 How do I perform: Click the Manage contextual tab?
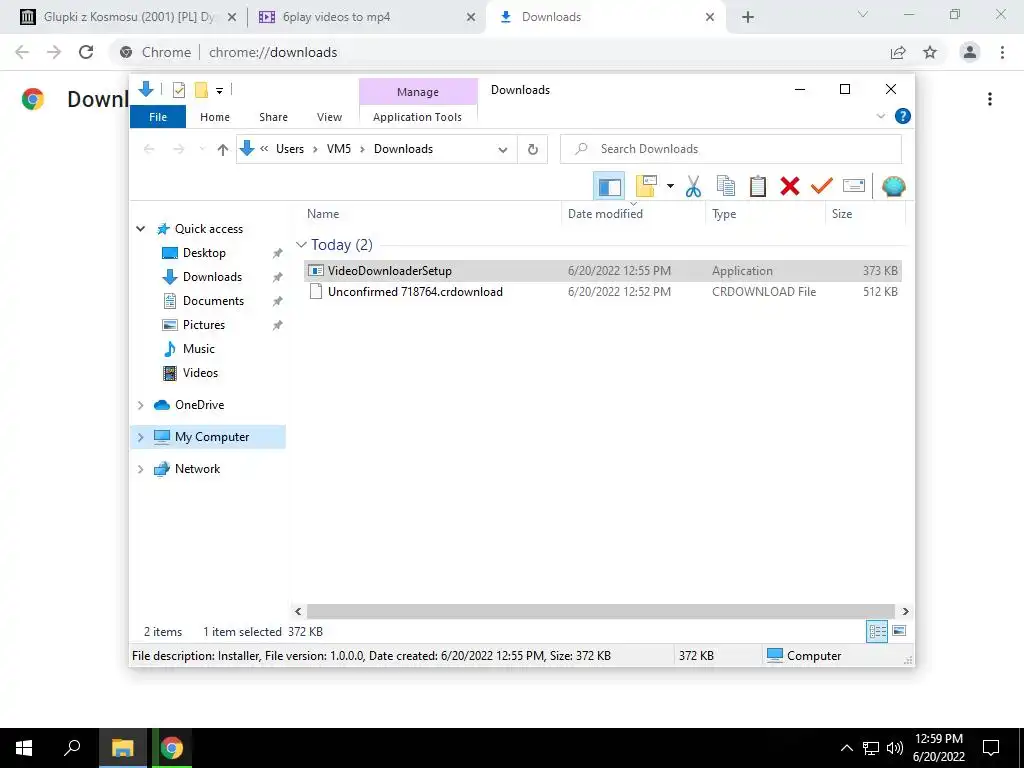coord(418,92)
